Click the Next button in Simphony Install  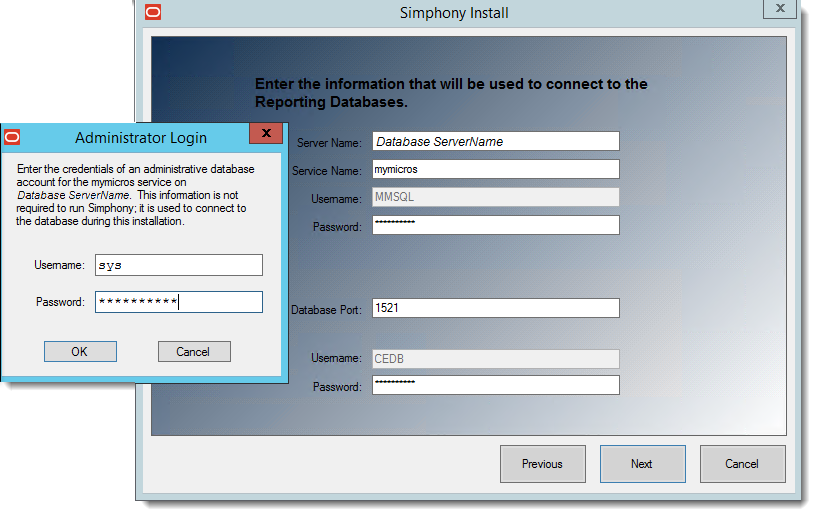click(x=643, y=464)
